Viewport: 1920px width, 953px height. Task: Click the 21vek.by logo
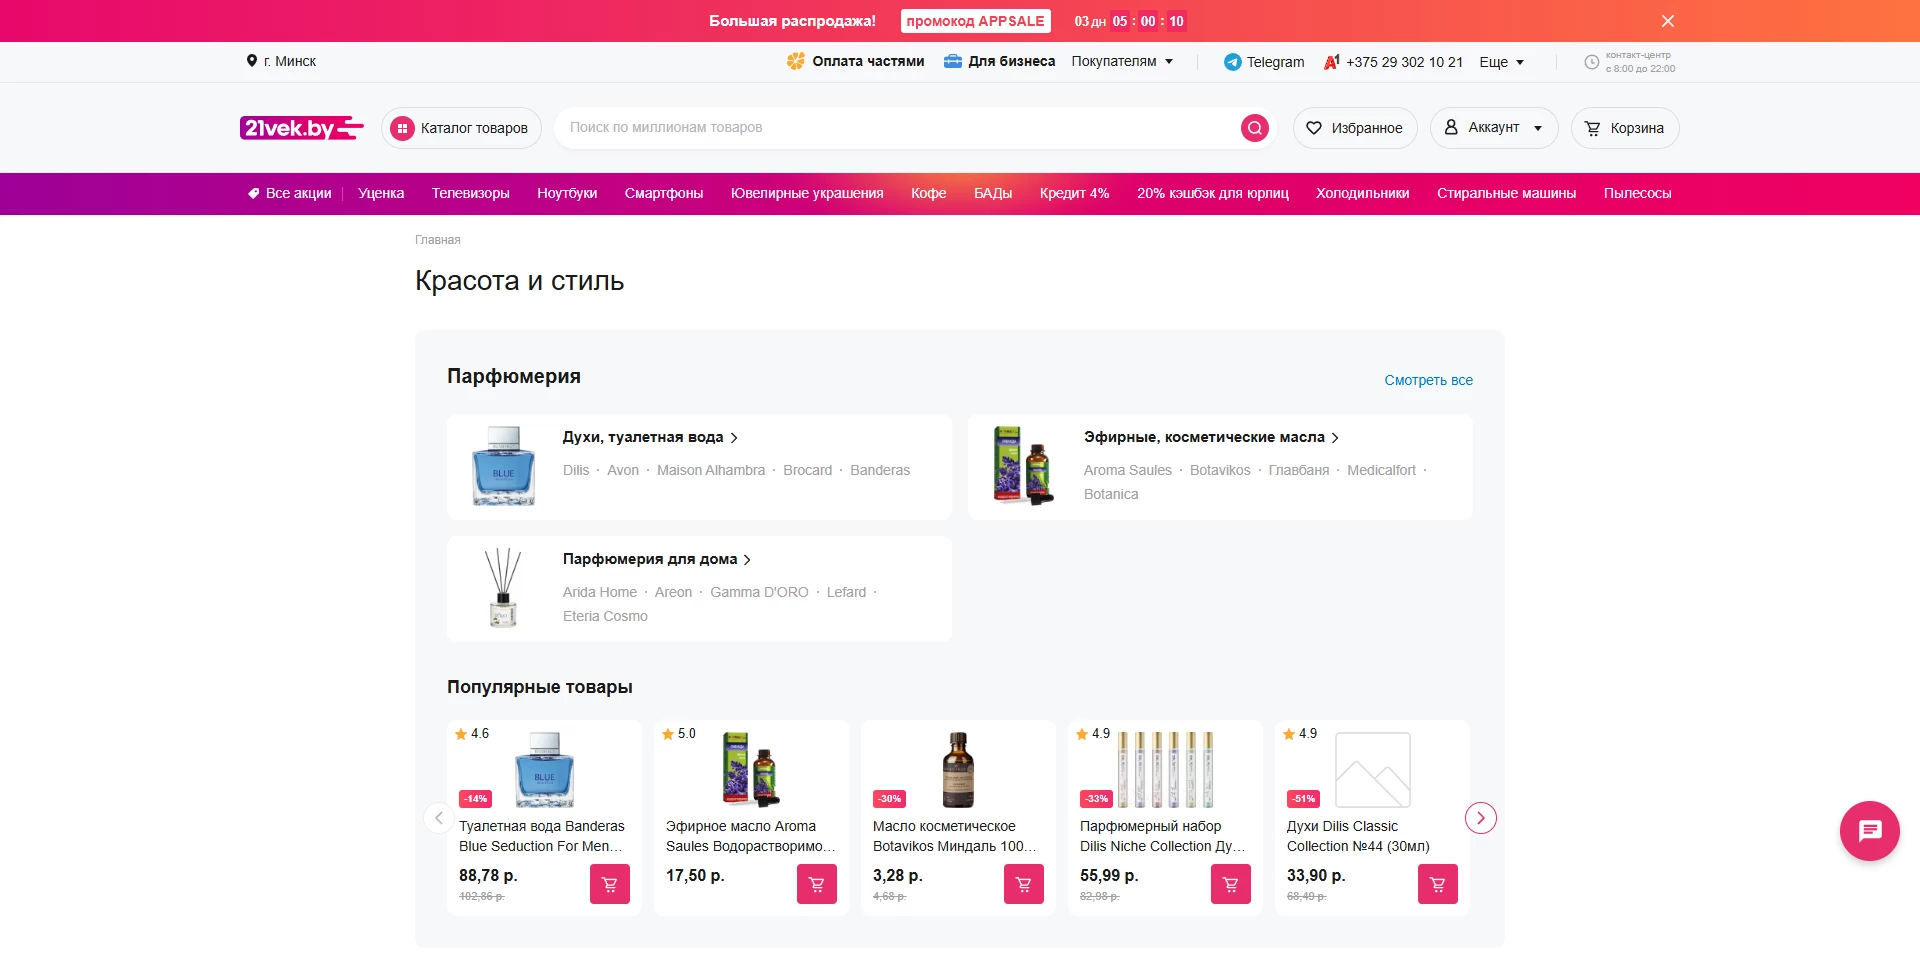click(301, 128)
